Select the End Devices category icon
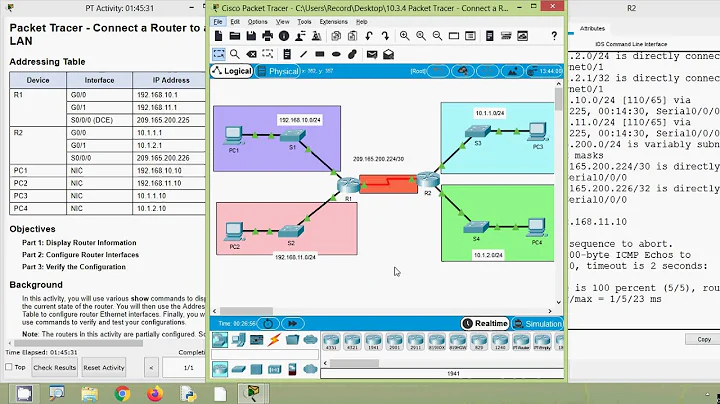This screenshot has height=404, width=720. tap(238, 340)
